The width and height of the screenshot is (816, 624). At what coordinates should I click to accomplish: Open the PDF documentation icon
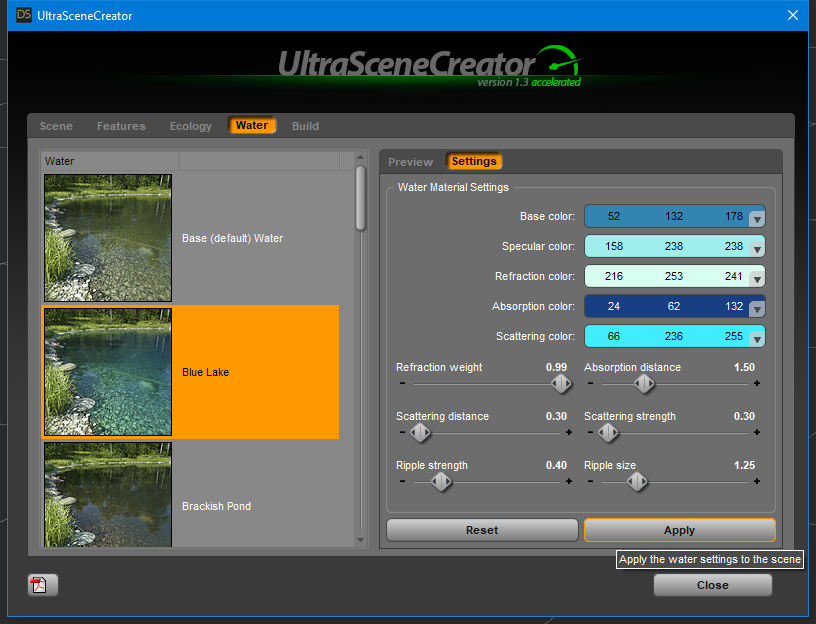tap(42, 585)
